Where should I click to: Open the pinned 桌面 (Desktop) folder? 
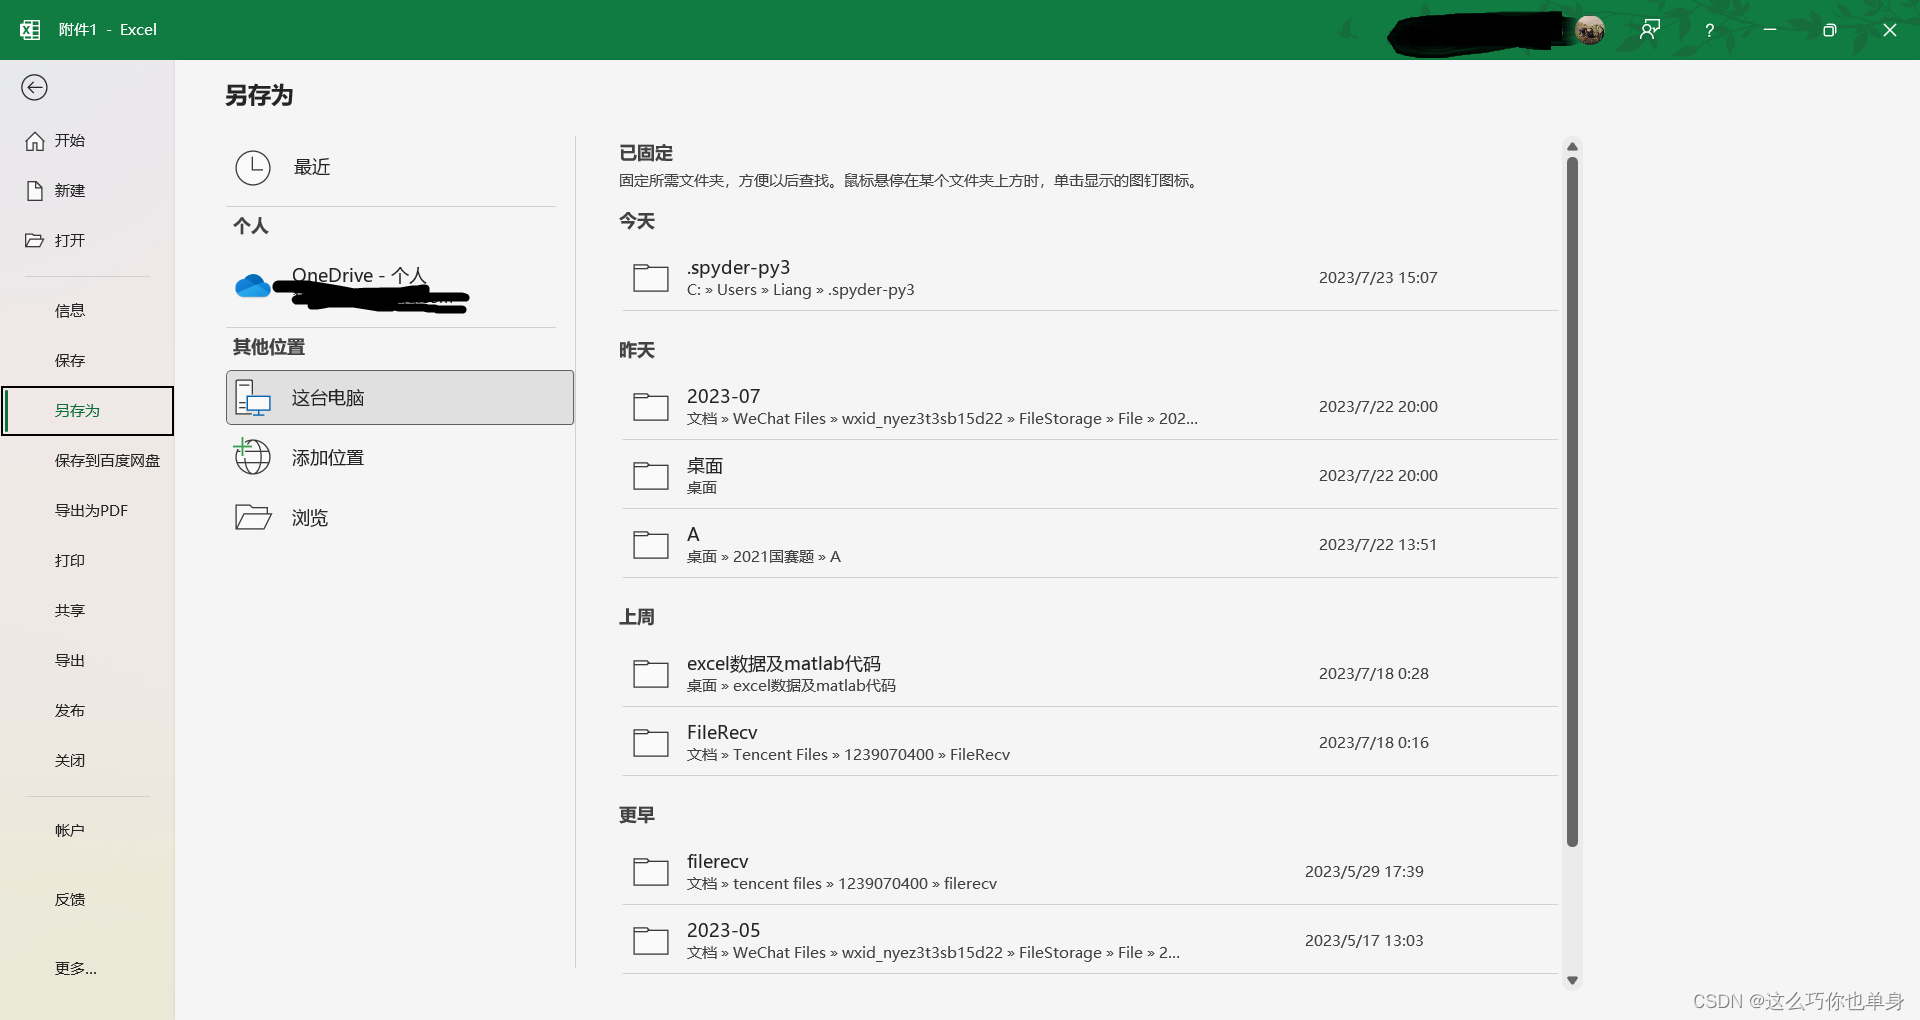[900, 475]
